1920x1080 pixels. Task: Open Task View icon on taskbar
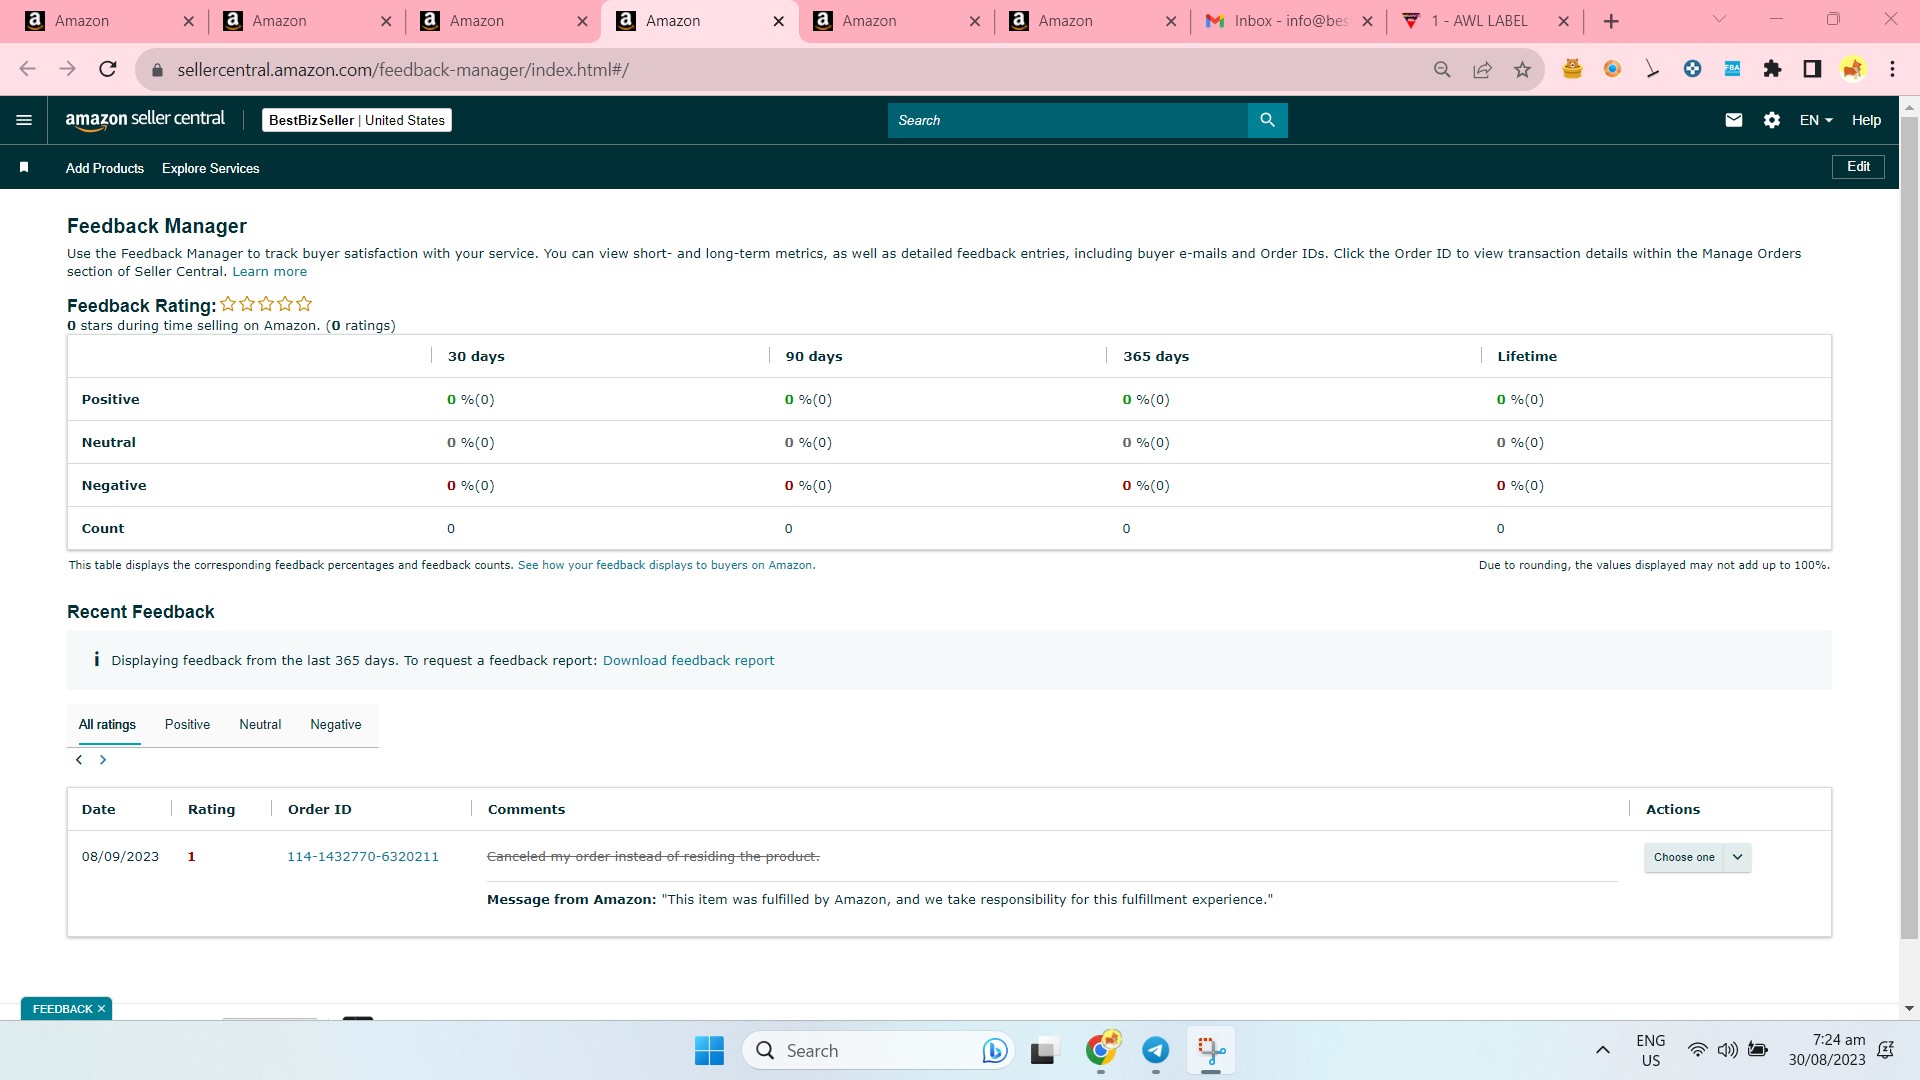pyautogui.click(x=1044, y=1051)
